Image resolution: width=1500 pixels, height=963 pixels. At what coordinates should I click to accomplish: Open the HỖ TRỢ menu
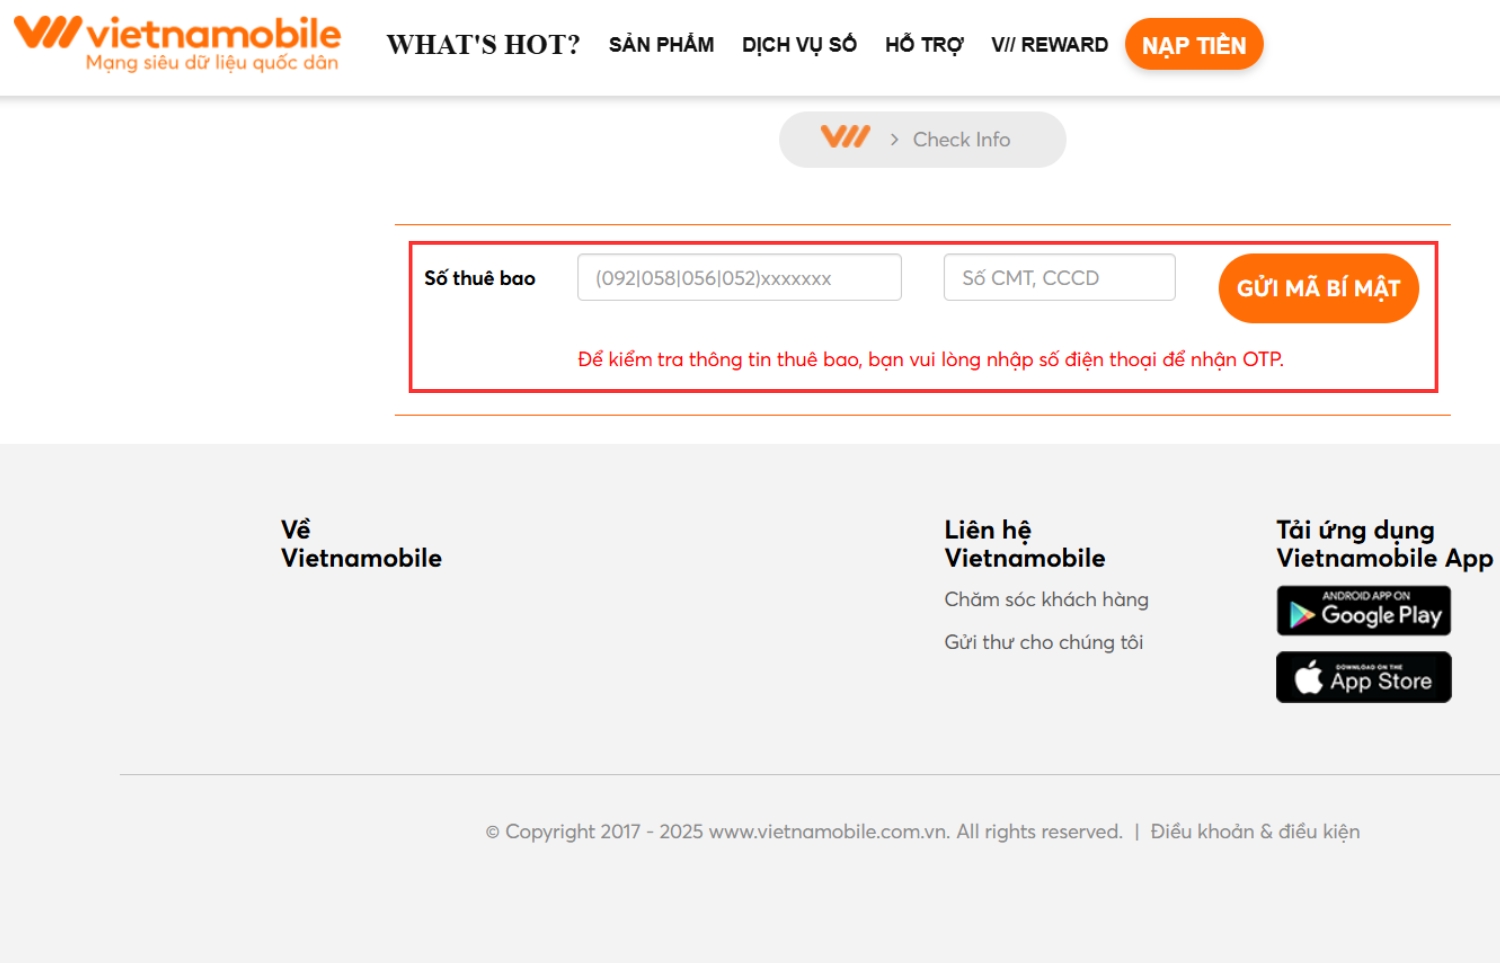924,45
